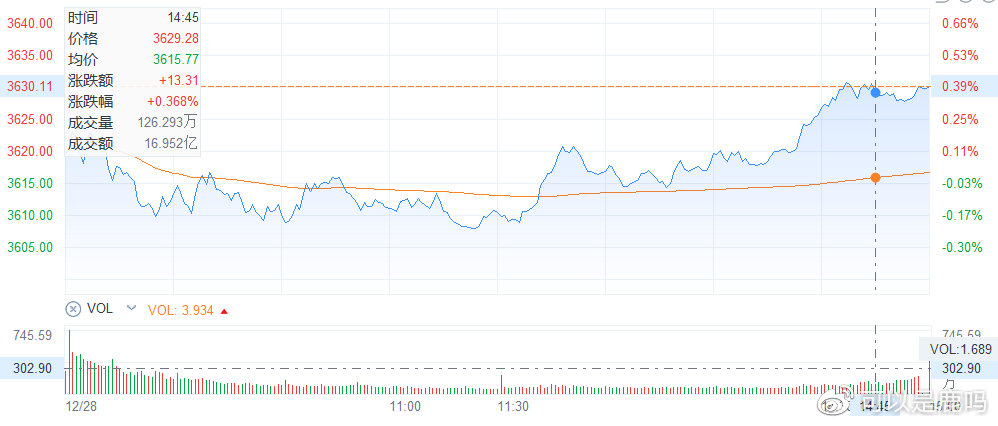Image resolution: width=998 pixels, height=426 pixels.
Task: Click the Weibo watermark logo
Action: click(829, 407)
